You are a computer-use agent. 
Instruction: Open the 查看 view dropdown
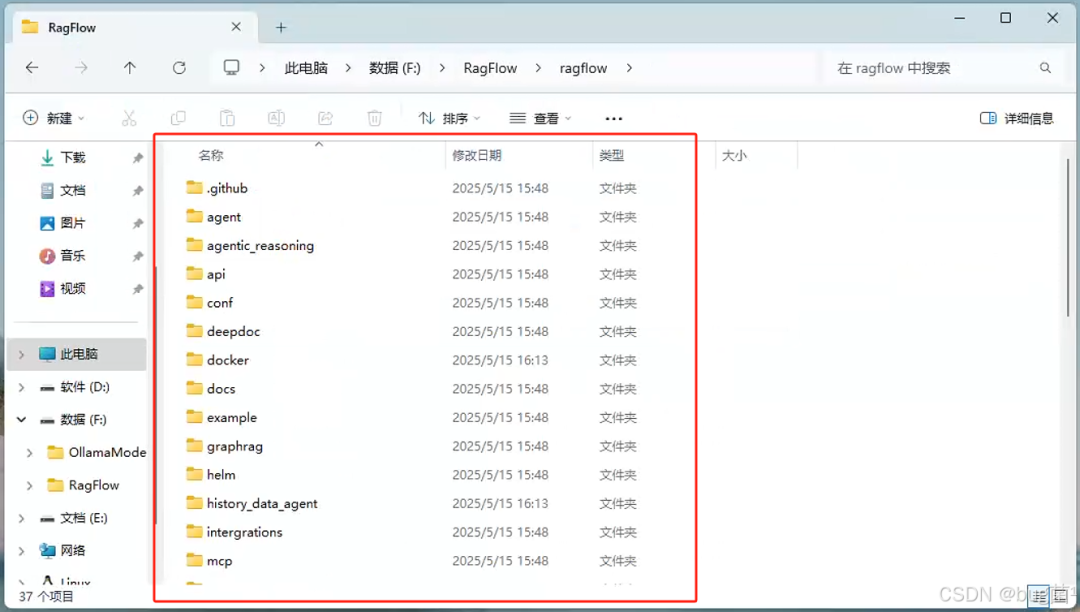coord(541,118)
